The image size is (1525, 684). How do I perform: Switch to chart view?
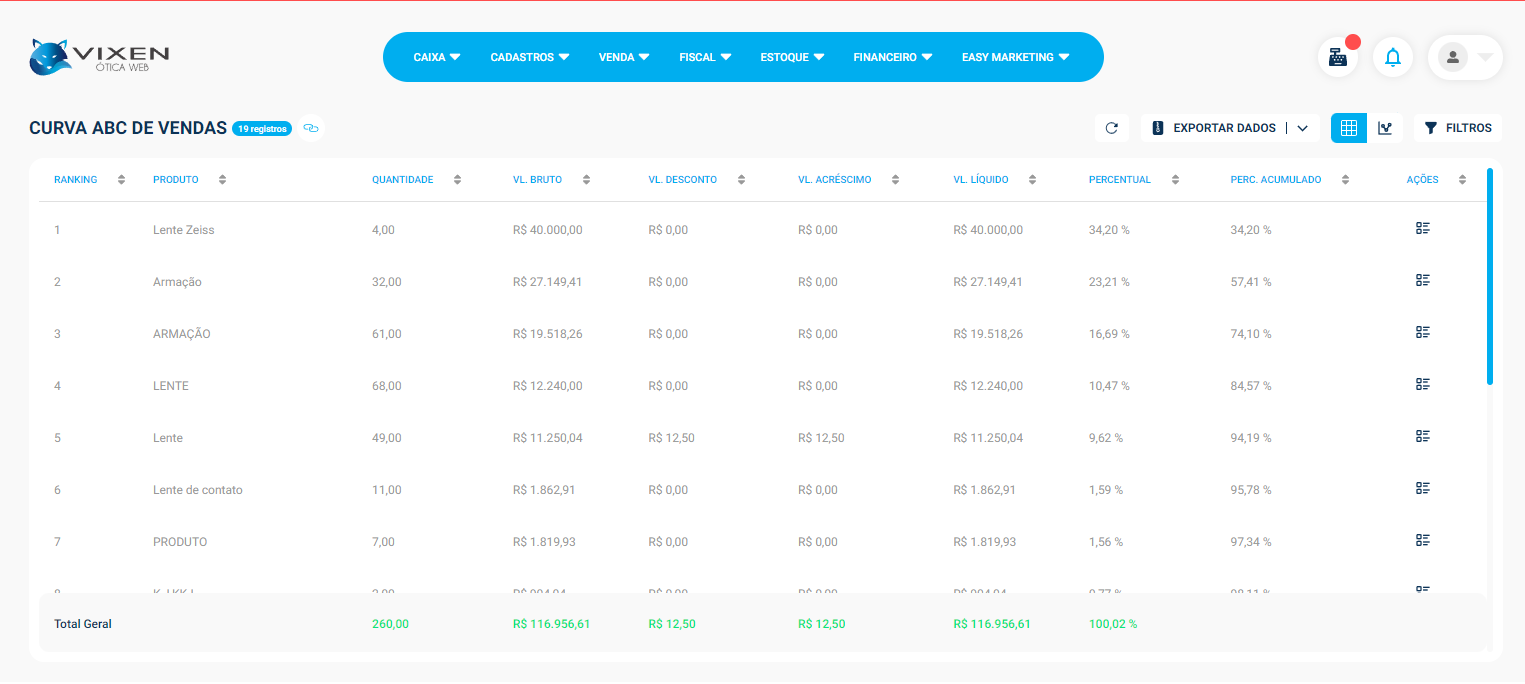(1385, 128)
